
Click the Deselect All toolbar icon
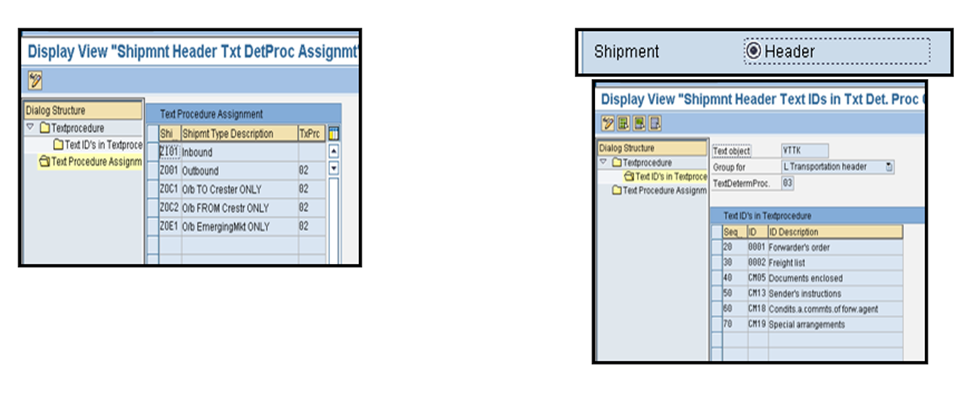(655, 123)
